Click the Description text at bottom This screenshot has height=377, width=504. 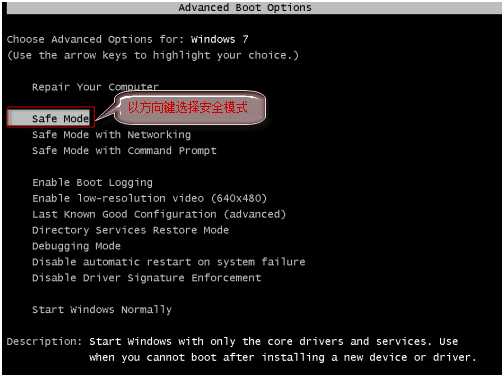click(283, 350)
